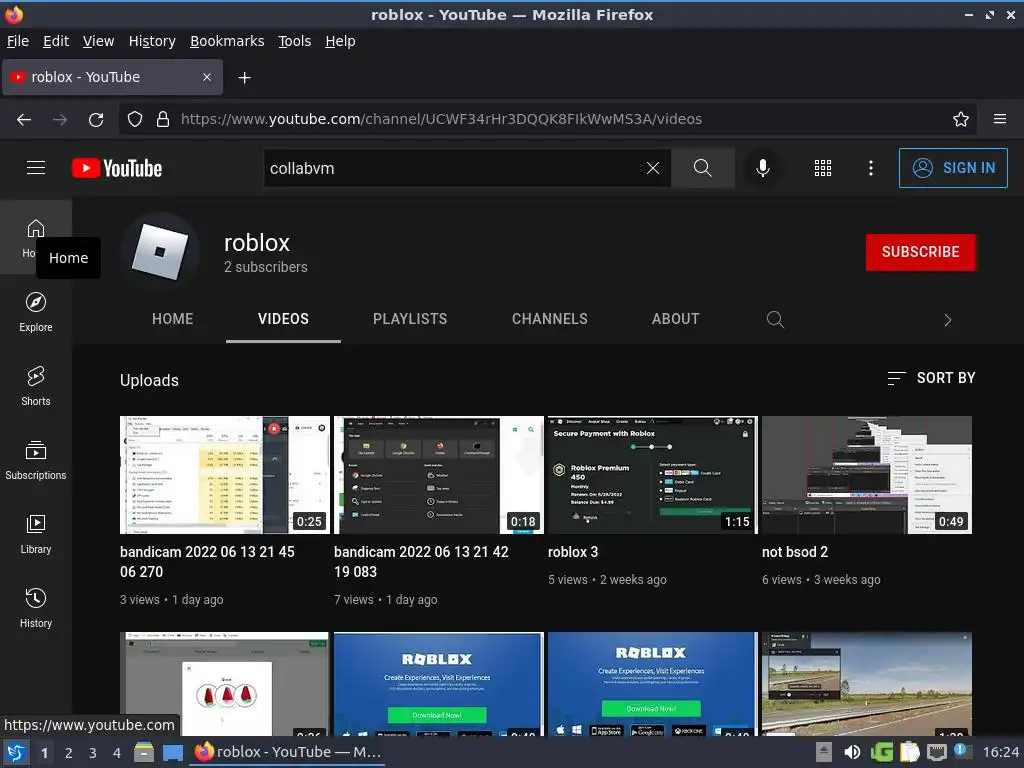Go to Home in the sidebar
Viewport: 1024px width, 768px height.
click(36, 238)
